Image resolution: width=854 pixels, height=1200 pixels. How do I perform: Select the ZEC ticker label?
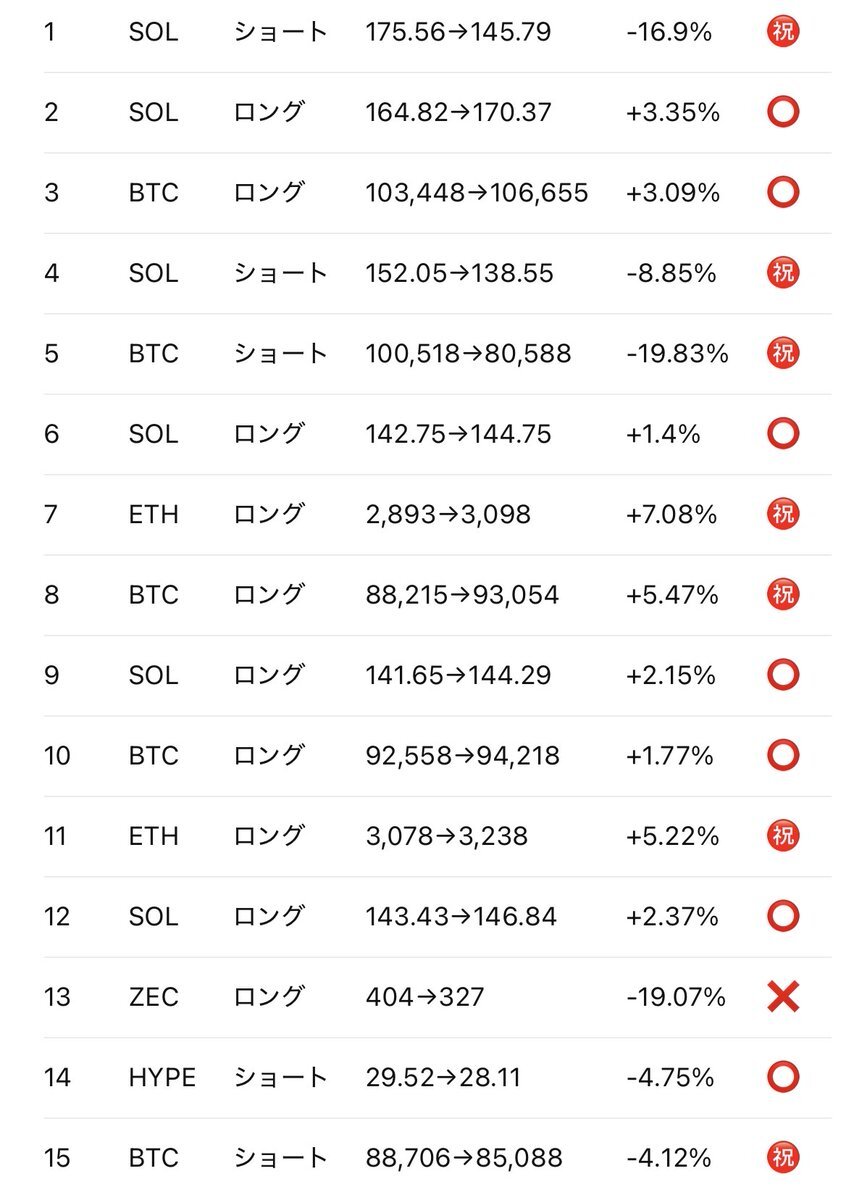153,997
